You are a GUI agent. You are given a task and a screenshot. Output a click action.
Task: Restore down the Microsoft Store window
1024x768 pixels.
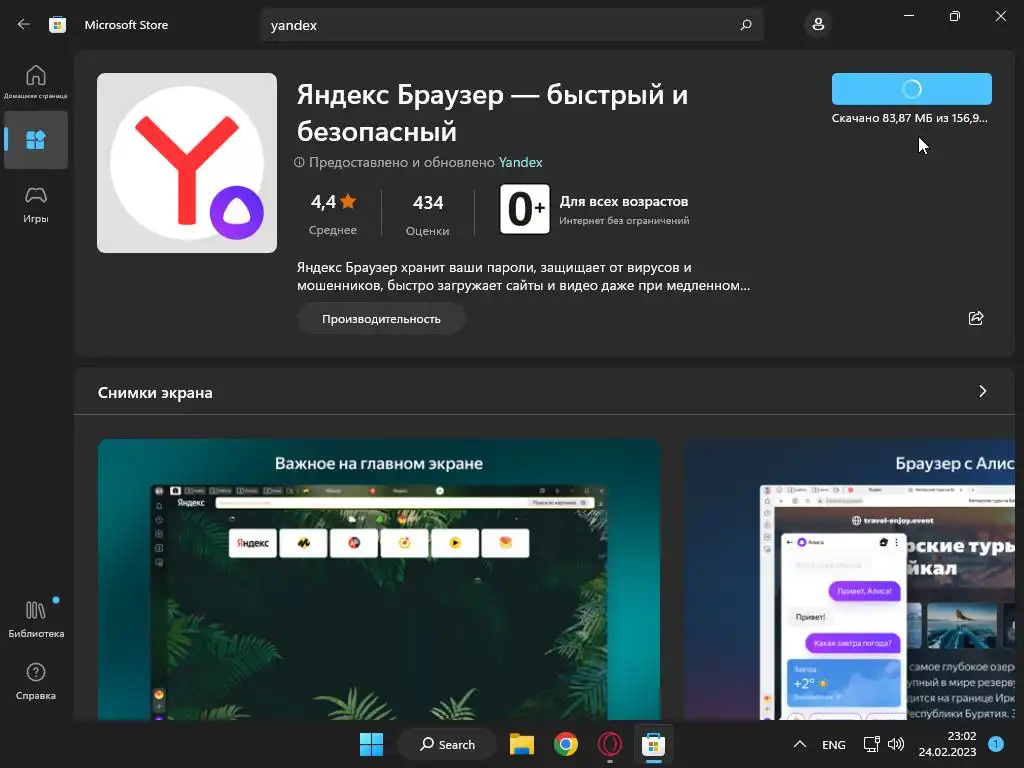pos(955,16)
